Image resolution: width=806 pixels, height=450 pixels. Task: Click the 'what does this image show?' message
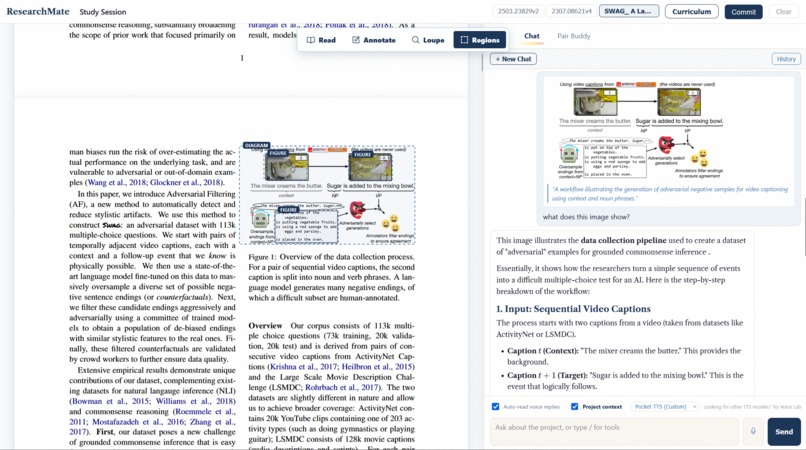click(x=586, y=217)
